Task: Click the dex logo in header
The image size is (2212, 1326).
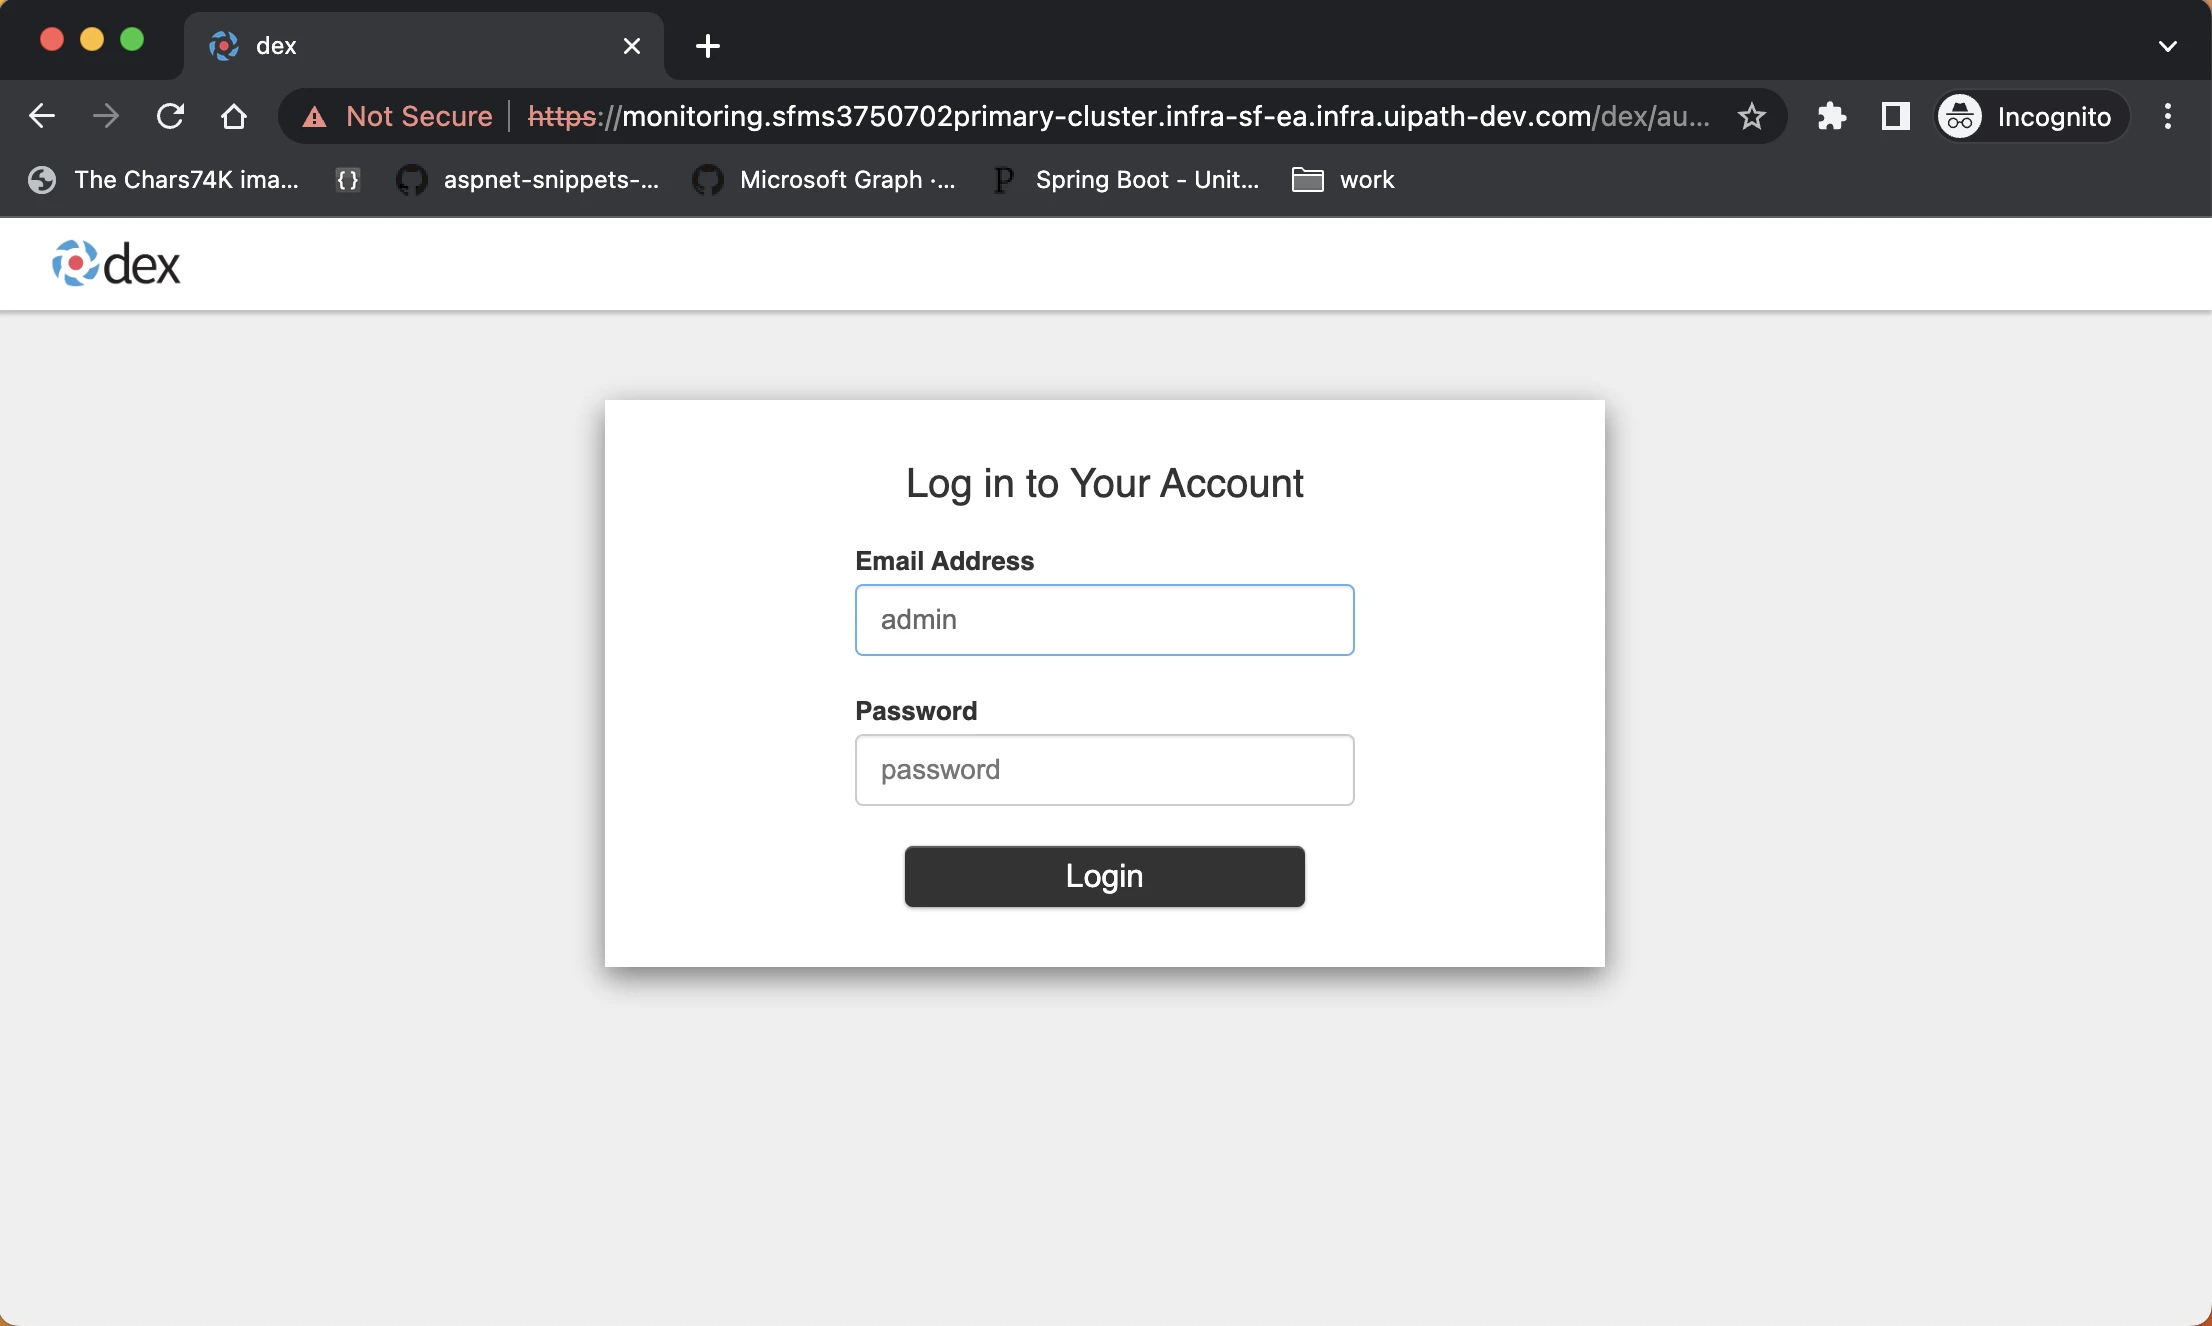Action: tap(116, 264)
